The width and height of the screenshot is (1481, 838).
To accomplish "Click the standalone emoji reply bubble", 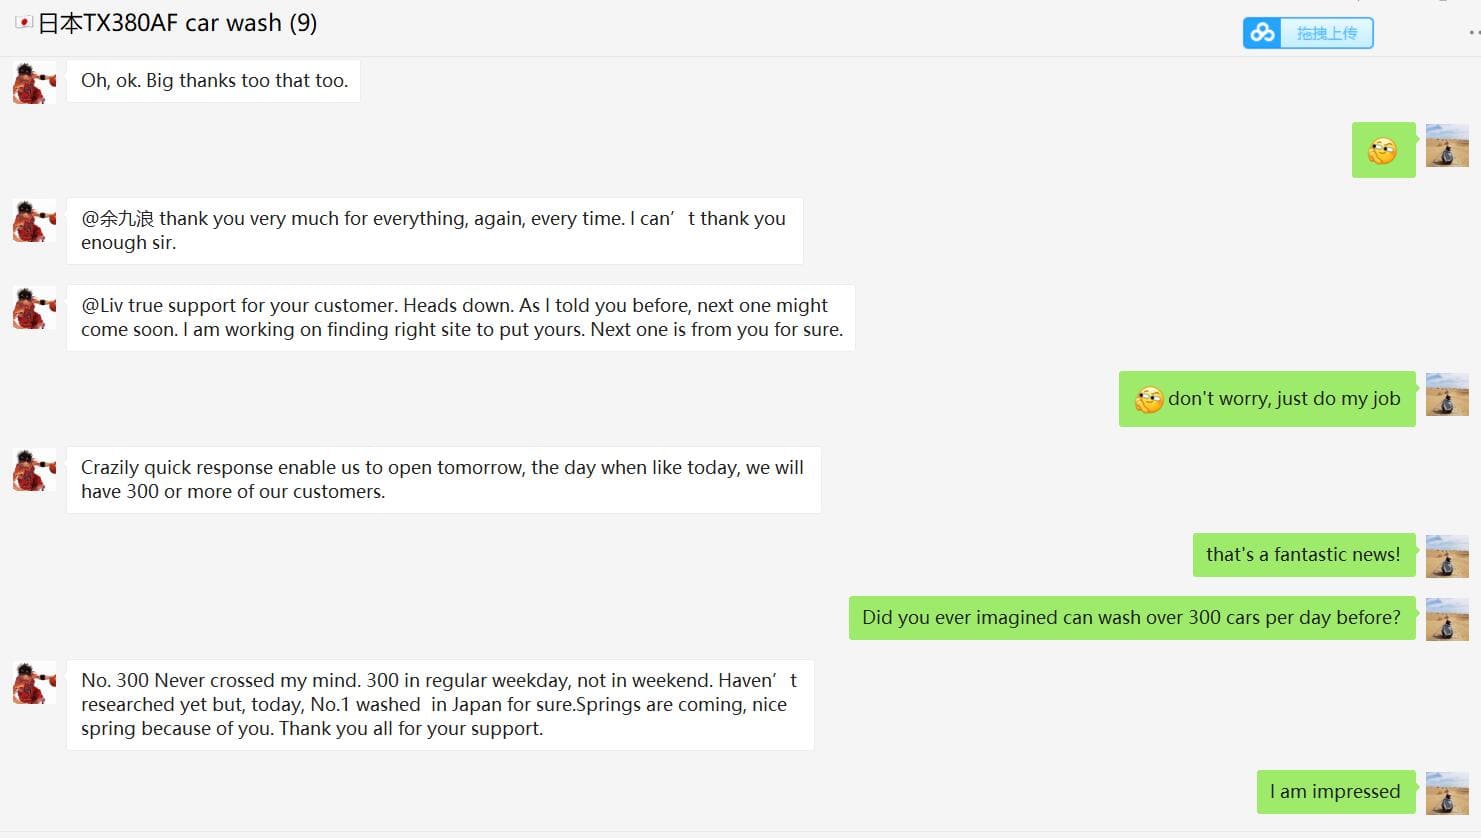I will tap(1383, 150).
